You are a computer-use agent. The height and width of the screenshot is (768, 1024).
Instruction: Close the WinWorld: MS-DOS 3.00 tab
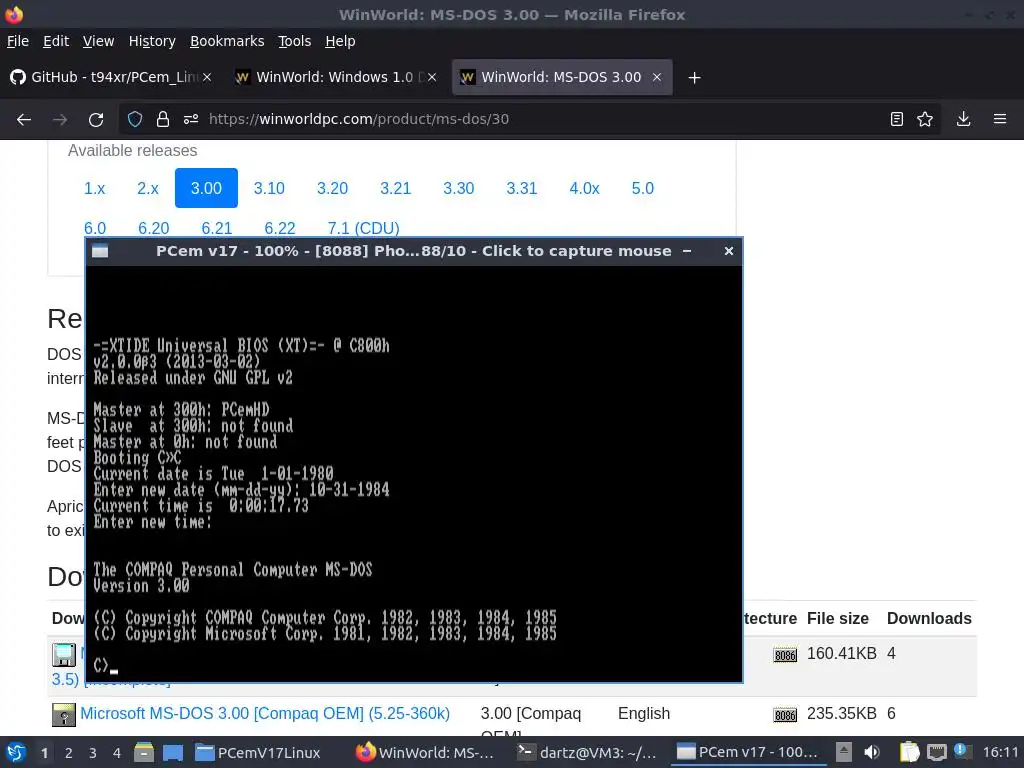[657, 77]
